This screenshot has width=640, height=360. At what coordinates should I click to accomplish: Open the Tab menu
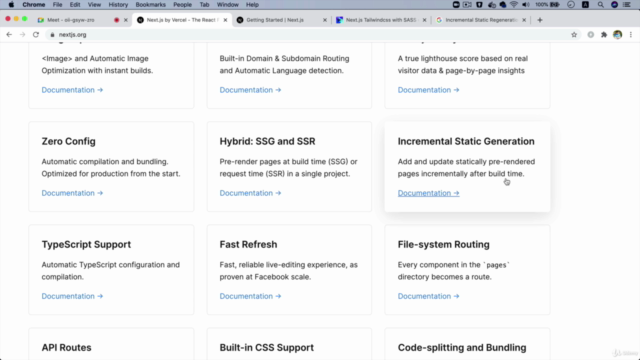[x=204, y=4]
